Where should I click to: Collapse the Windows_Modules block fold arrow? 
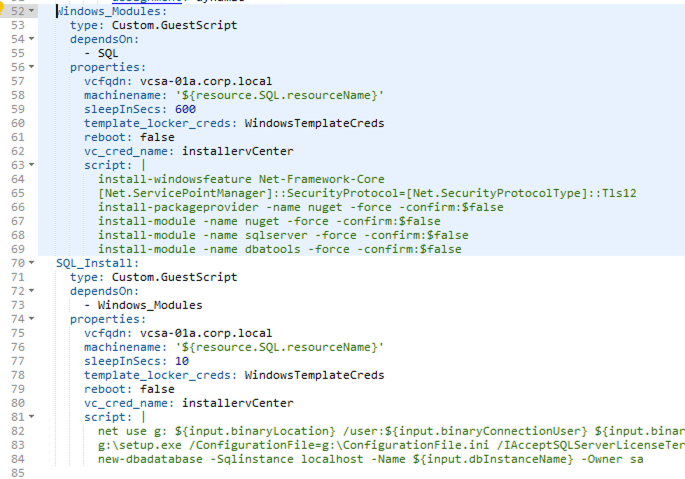[32, 10]
